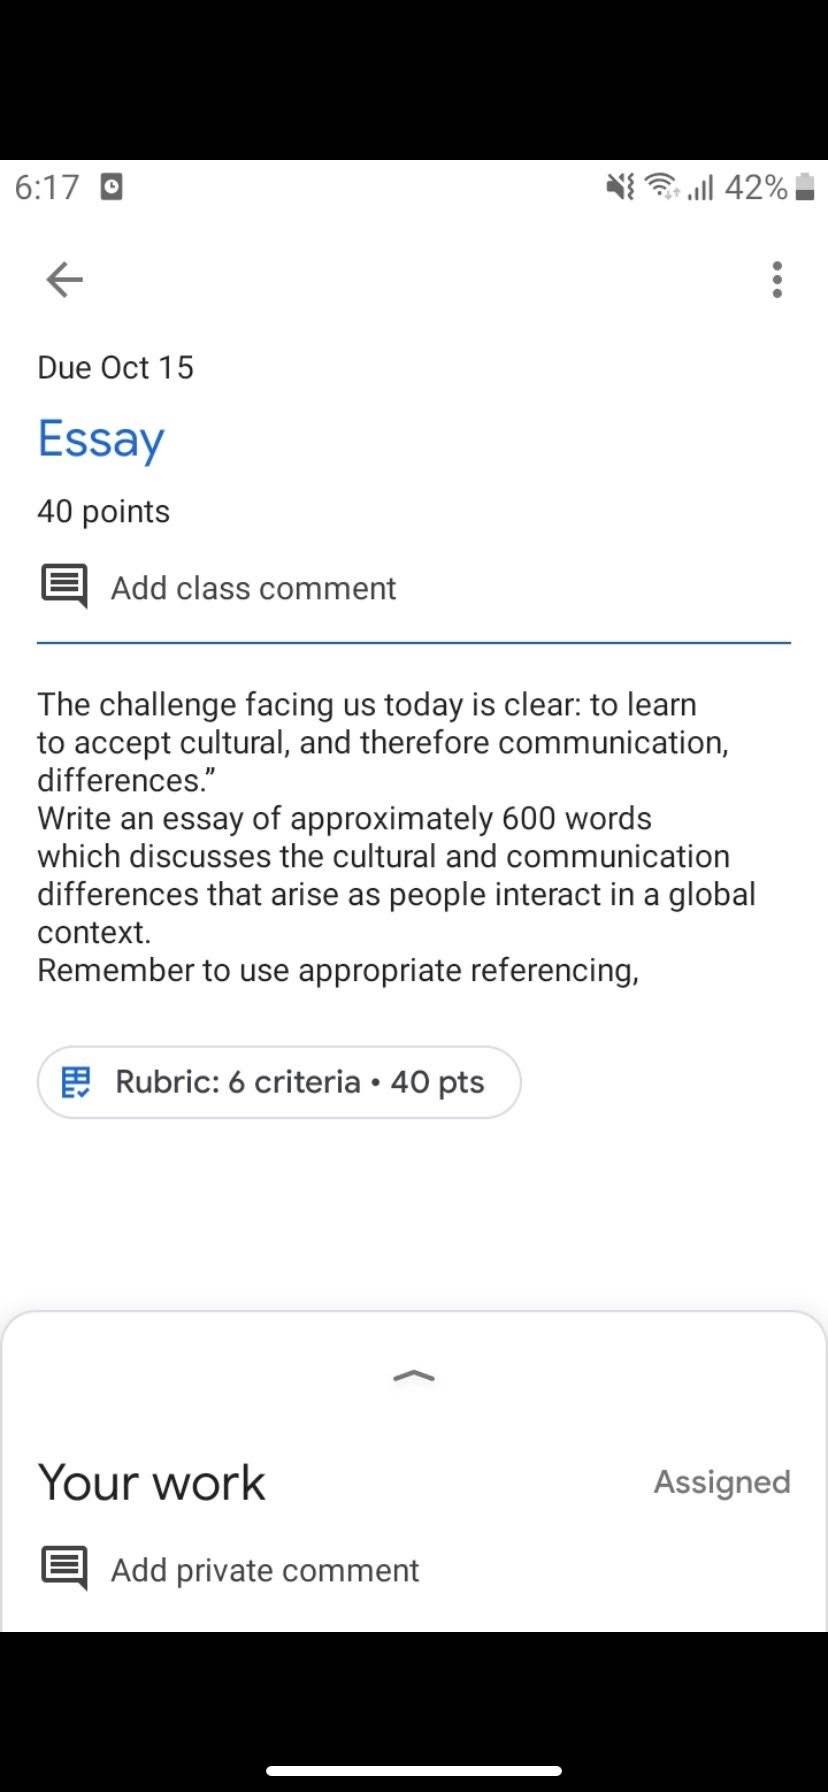The image size is (828, 1792).
Task: Tap the home gesture bar
Action: point(414,1770)
